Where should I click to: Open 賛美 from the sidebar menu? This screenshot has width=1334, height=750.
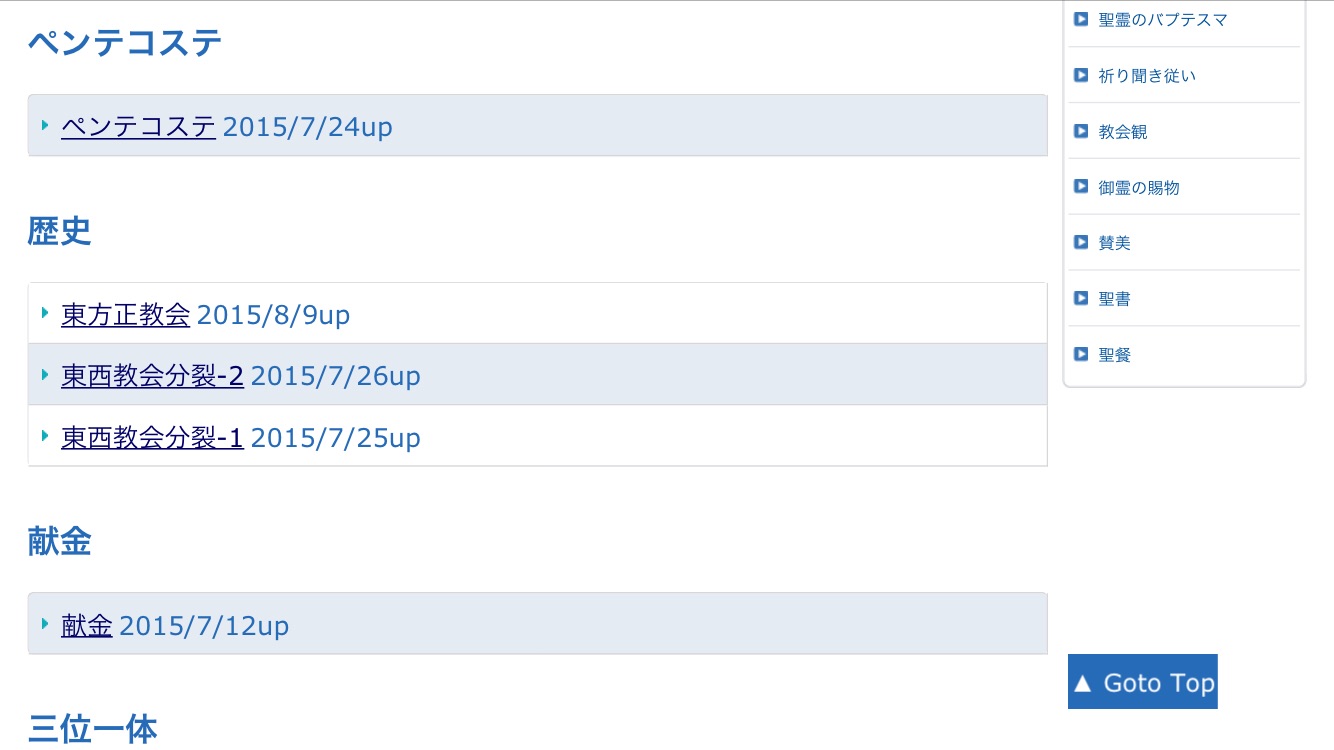click(1114, 243)
